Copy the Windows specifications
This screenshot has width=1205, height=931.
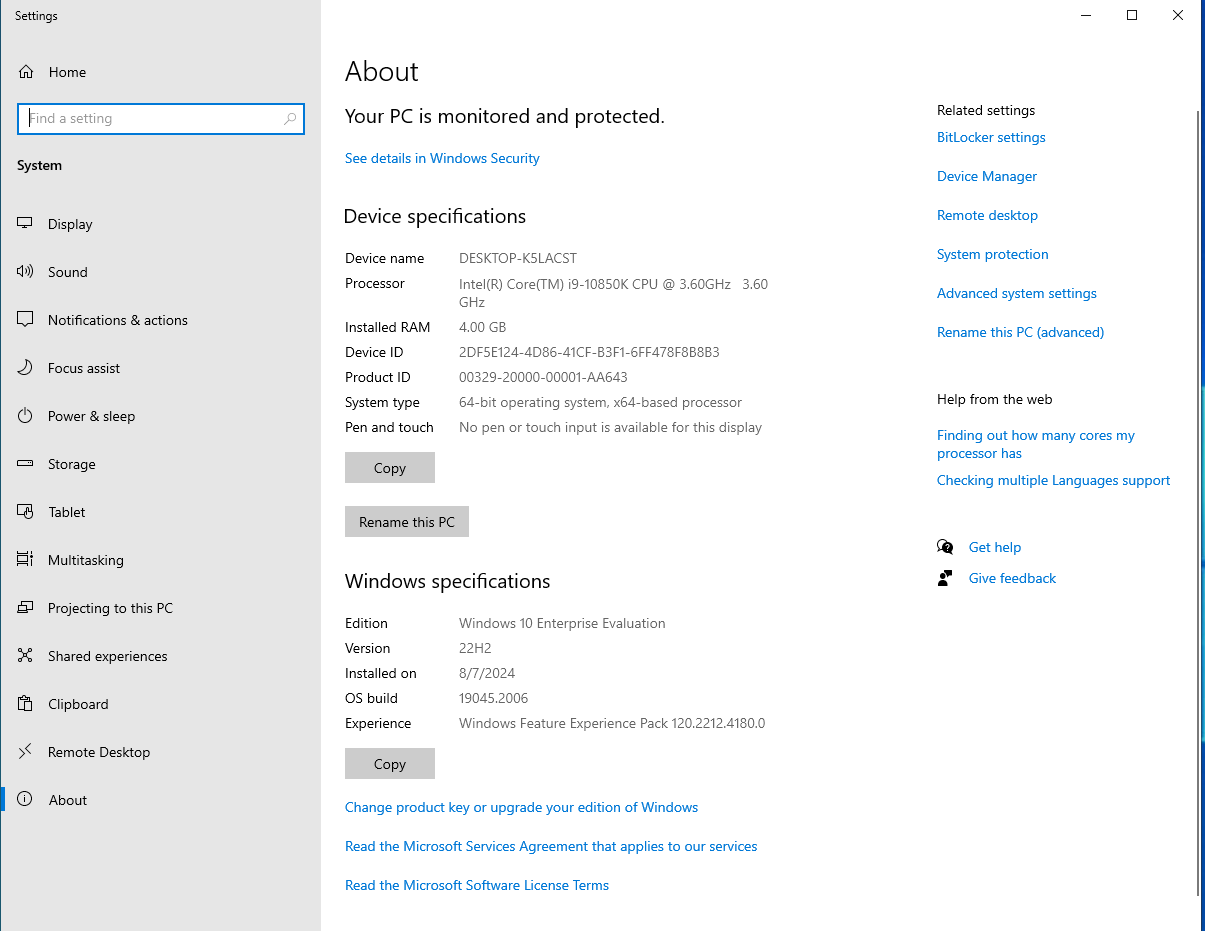pyautogui.click(x=390, y=764)
